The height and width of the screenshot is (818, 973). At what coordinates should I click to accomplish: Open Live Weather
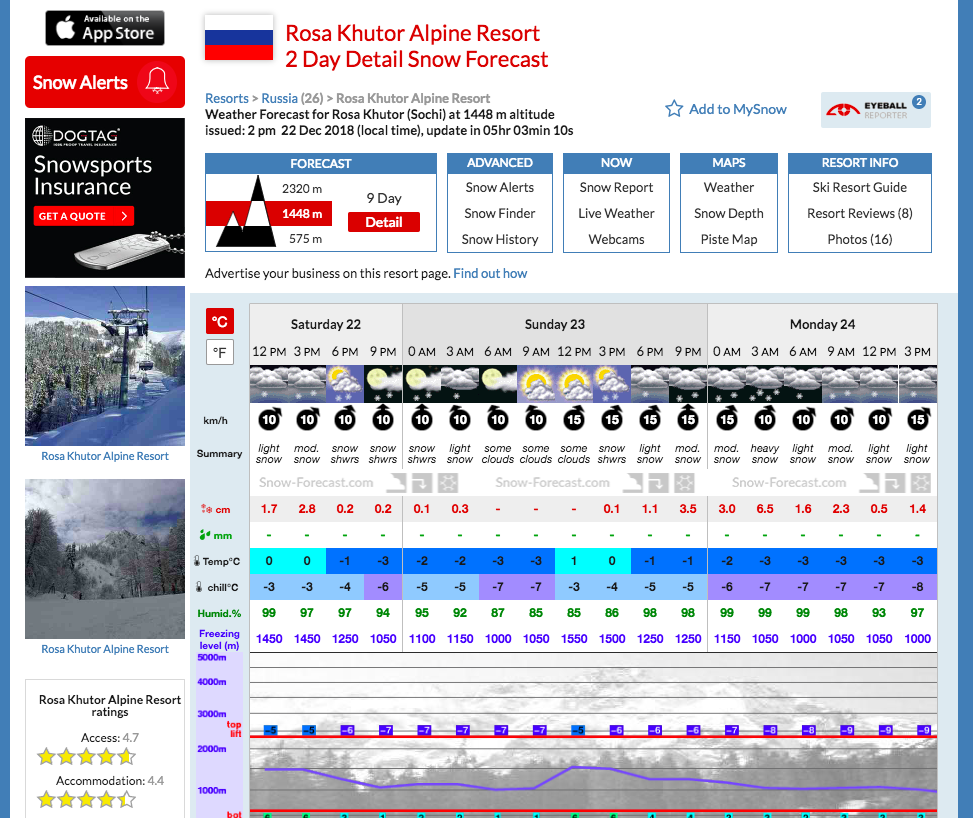(616, 213)
